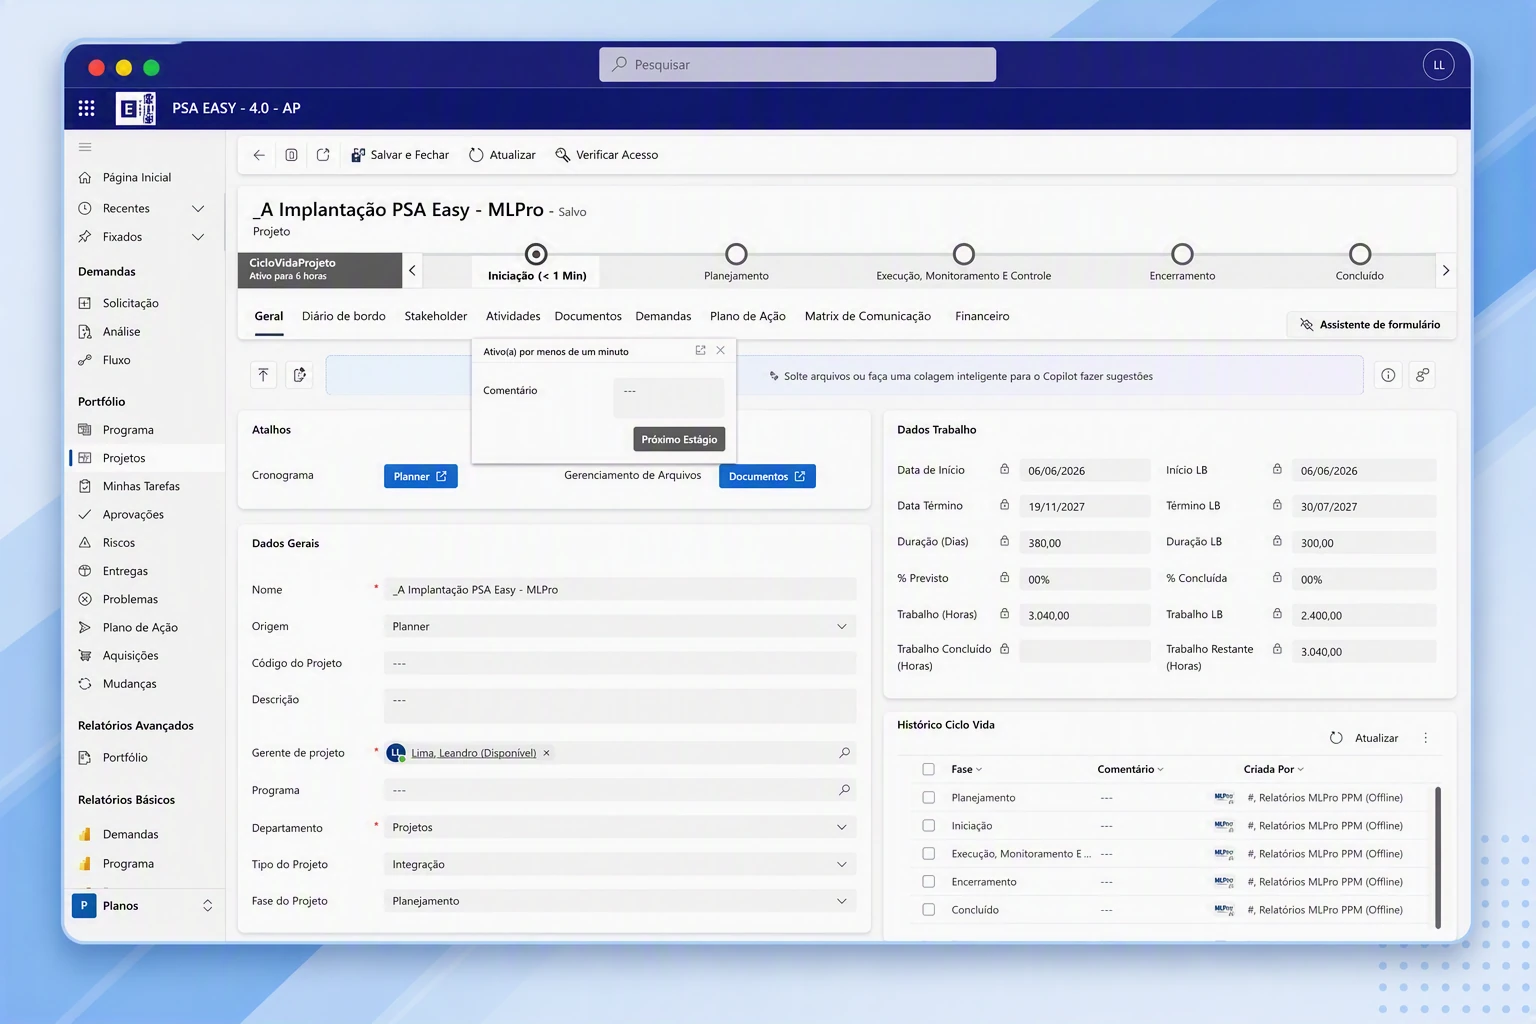The height and width of the screenshot is (1024, 1536).
Task: Click the Descrição text field
Action: pos(620,705)
